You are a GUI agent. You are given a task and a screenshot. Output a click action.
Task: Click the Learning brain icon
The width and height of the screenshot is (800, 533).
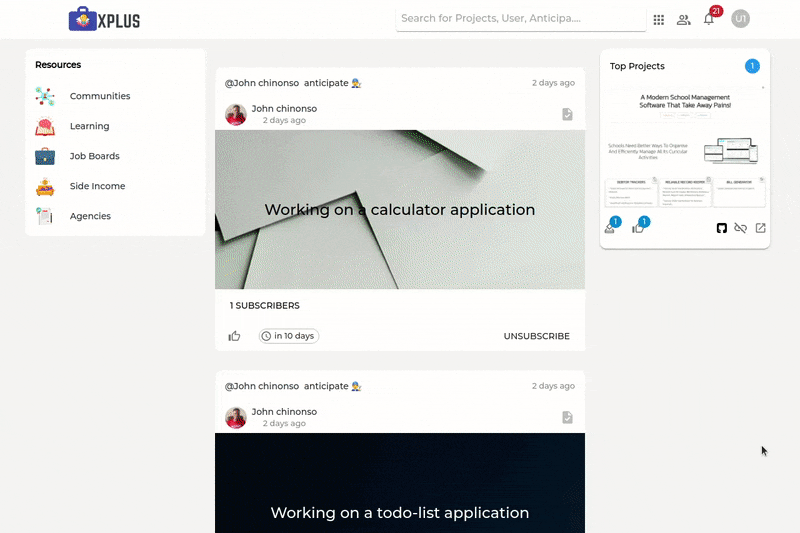point(45,126)
